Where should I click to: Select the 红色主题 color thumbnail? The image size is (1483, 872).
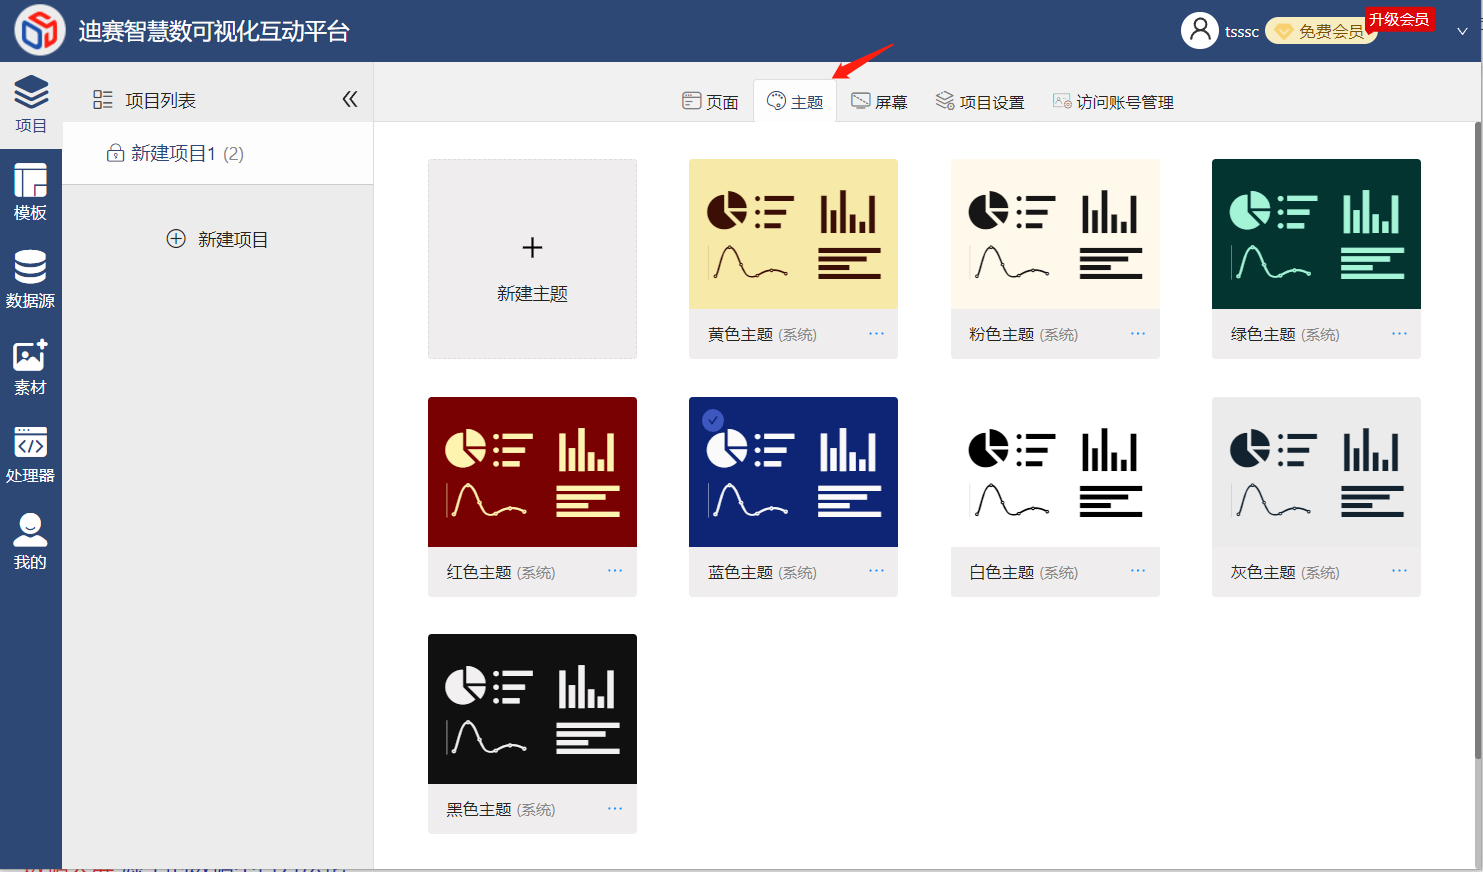tap(532, 472)
